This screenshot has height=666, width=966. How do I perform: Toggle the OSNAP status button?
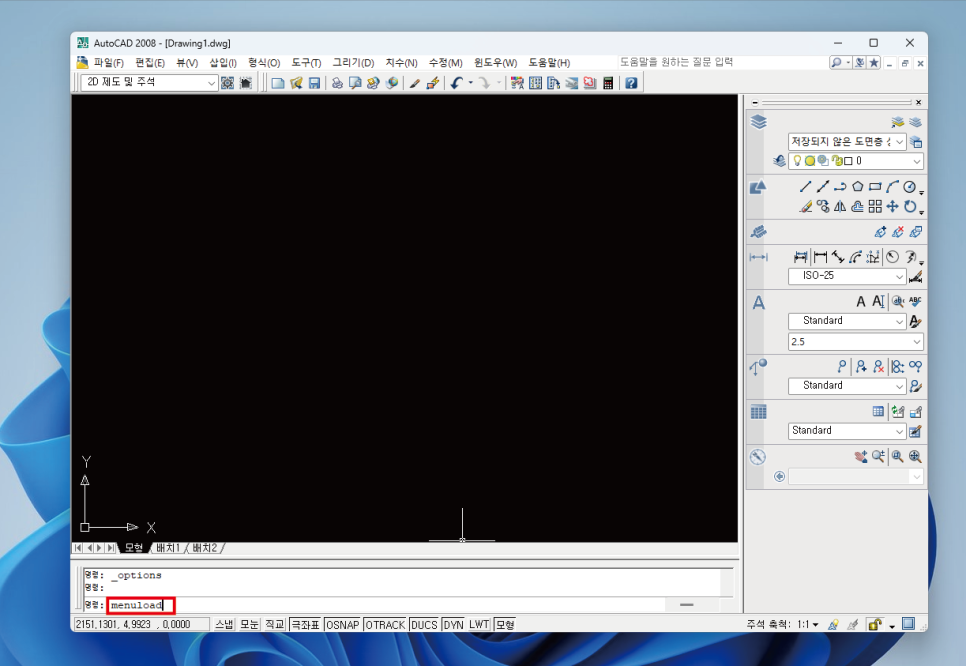343,624
